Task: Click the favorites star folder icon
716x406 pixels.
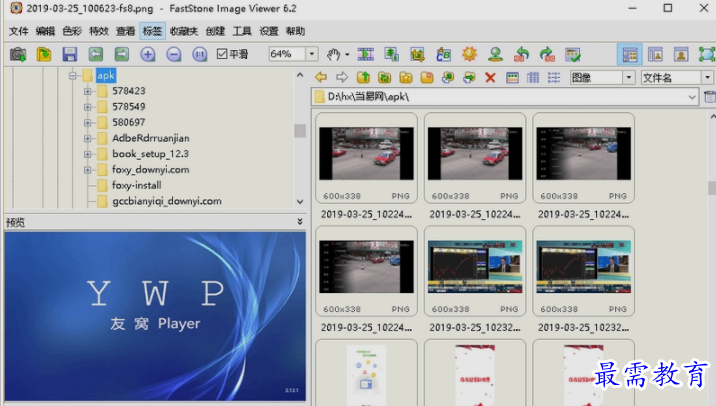Action: (406, 77)
